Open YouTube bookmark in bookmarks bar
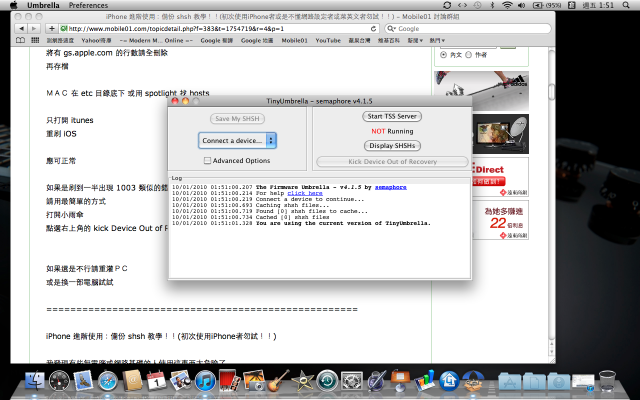This screenshot has width=640, height=400. point(328,40)
